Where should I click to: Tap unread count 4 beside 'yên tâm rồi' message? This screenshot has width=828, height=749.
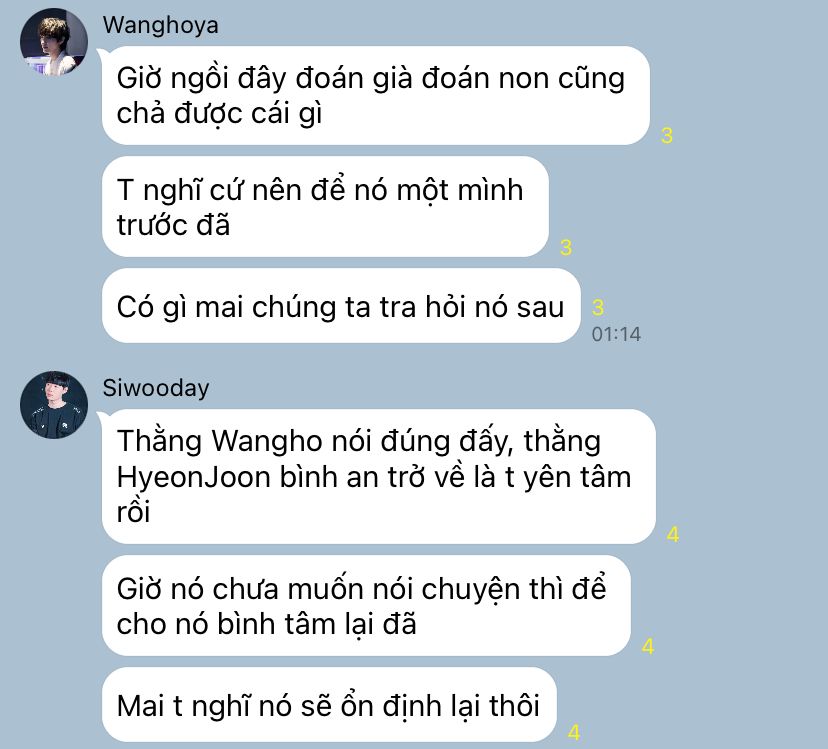click(673, 535)
